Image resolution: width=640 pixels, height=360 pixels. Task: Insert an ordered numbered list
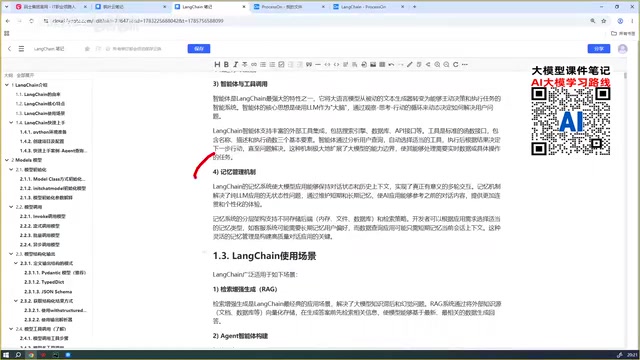272,64
